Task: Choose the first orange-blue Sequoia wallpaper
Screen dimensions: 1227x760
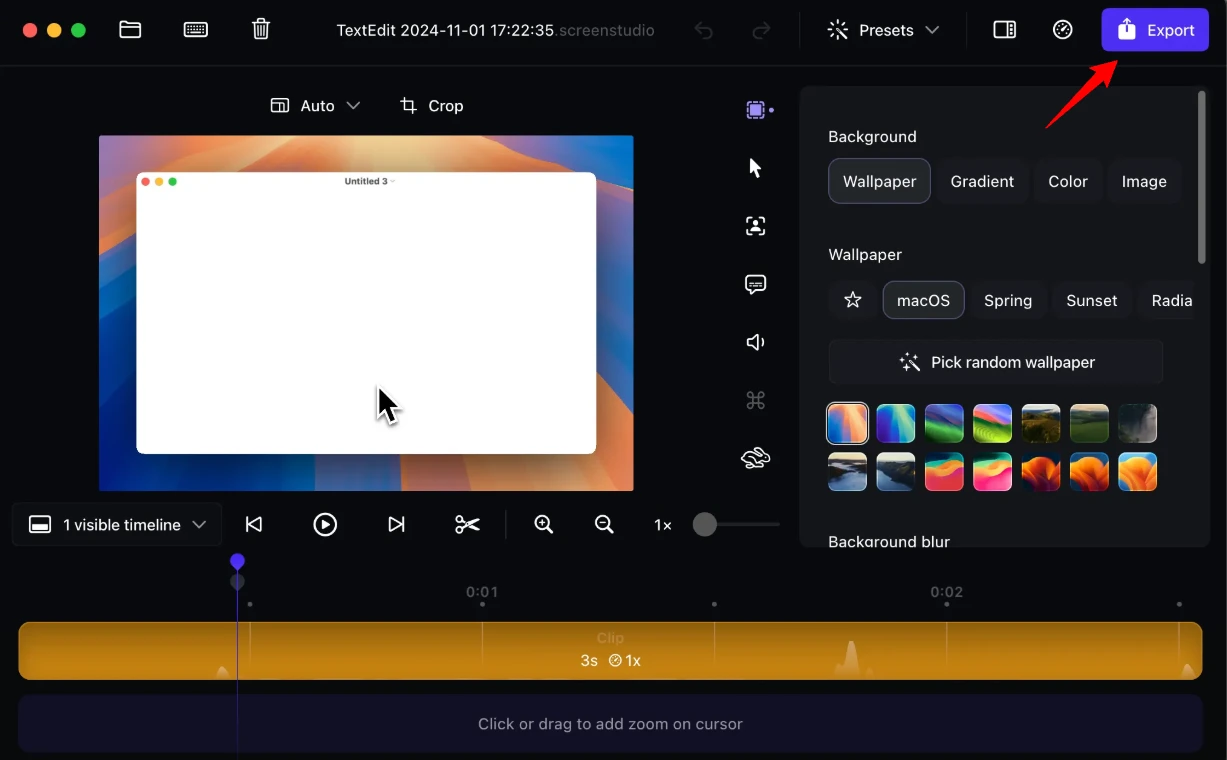Action: [847, 423]
